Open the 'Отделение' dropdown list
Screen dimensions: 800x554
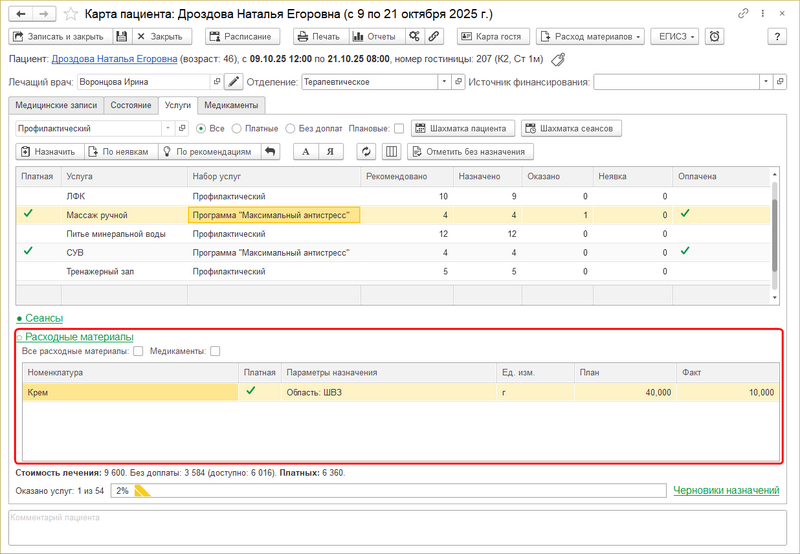(x=446, y=82)
